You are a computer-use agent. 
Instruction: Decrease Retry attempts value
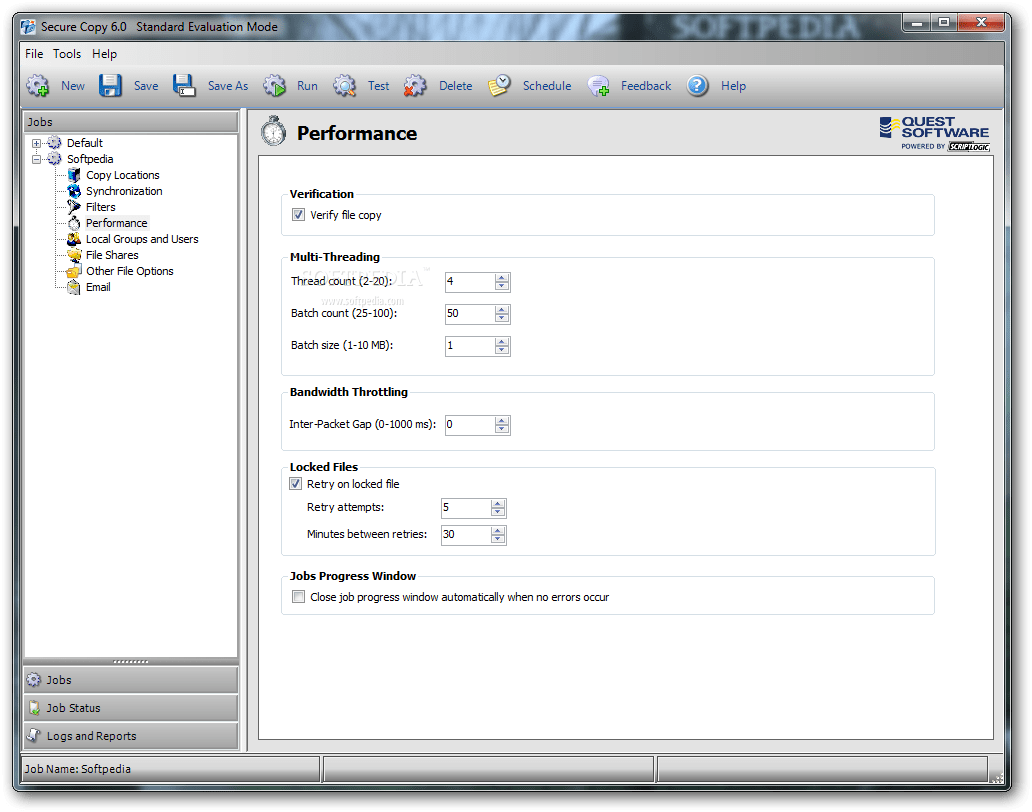click(x=497, y=511)
